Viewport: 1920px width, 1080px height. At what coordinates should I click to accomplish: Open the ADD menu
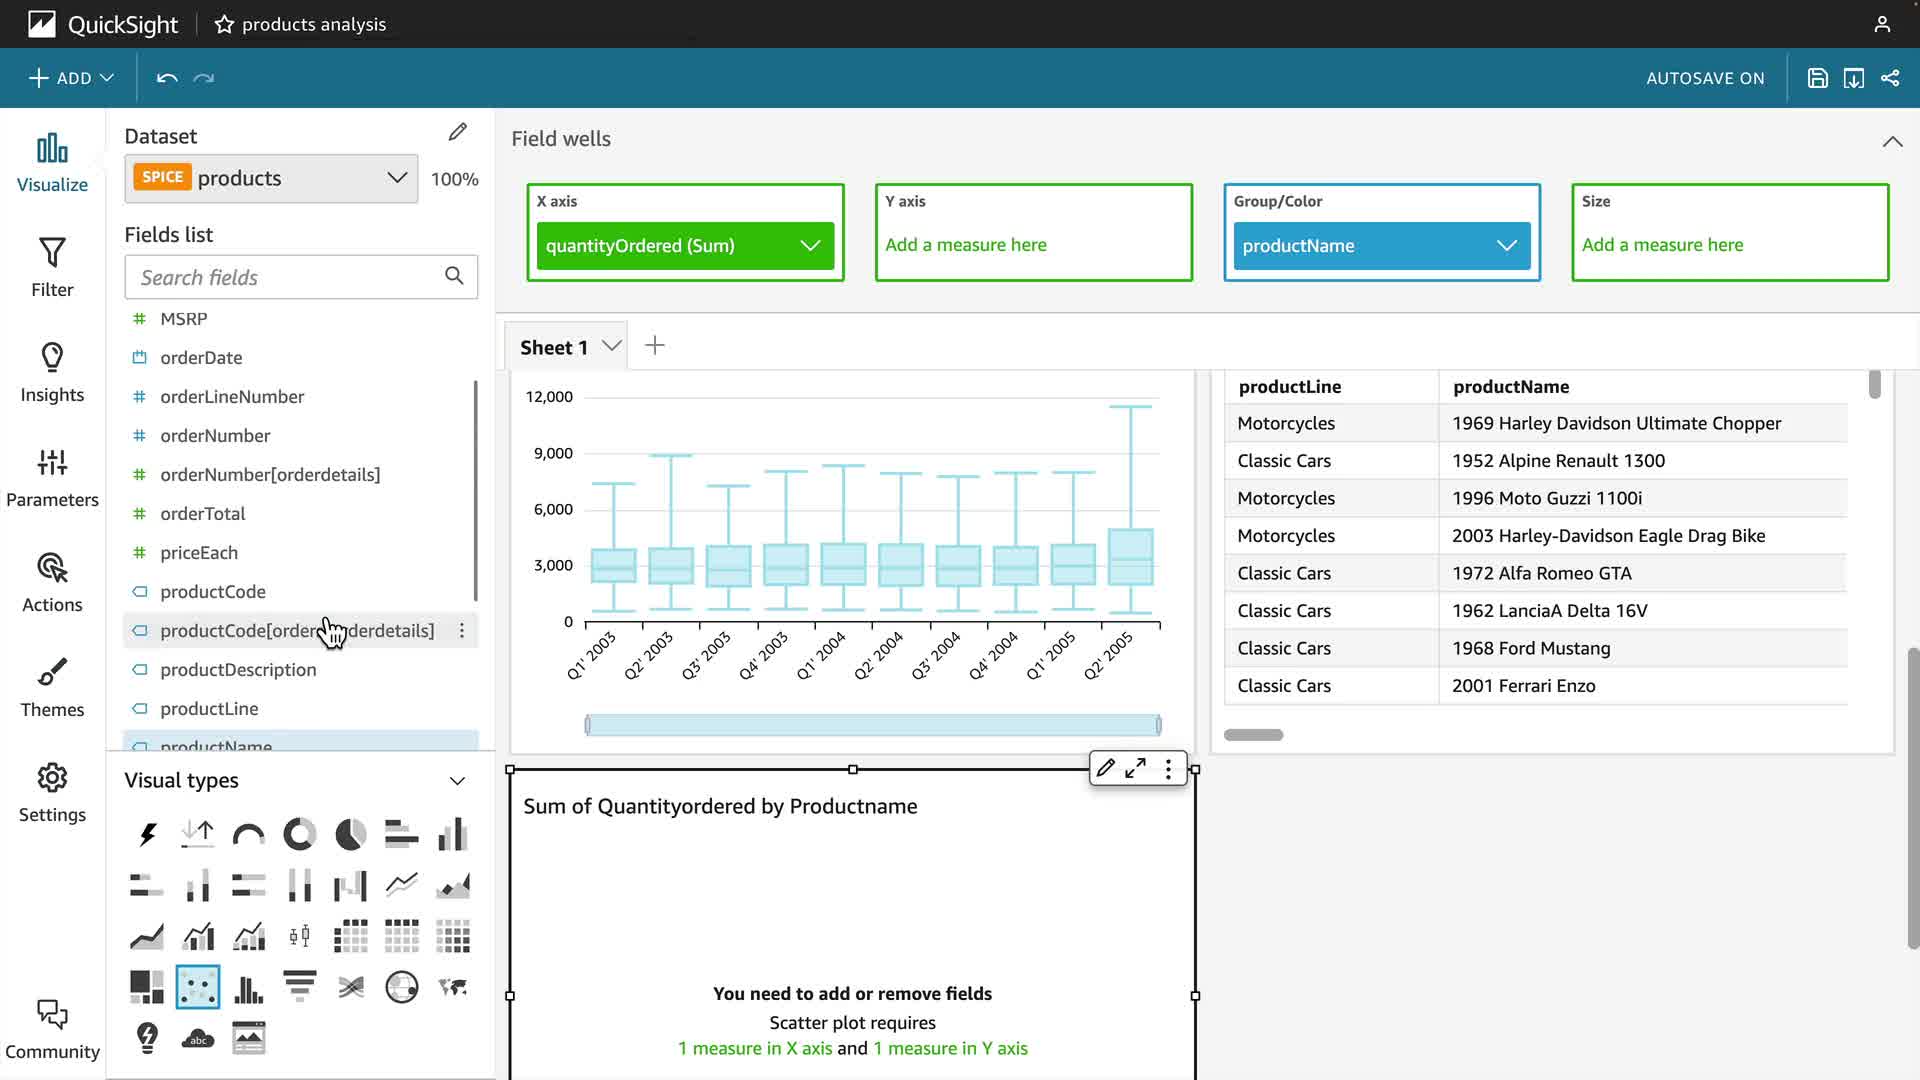tap(71, 78)
